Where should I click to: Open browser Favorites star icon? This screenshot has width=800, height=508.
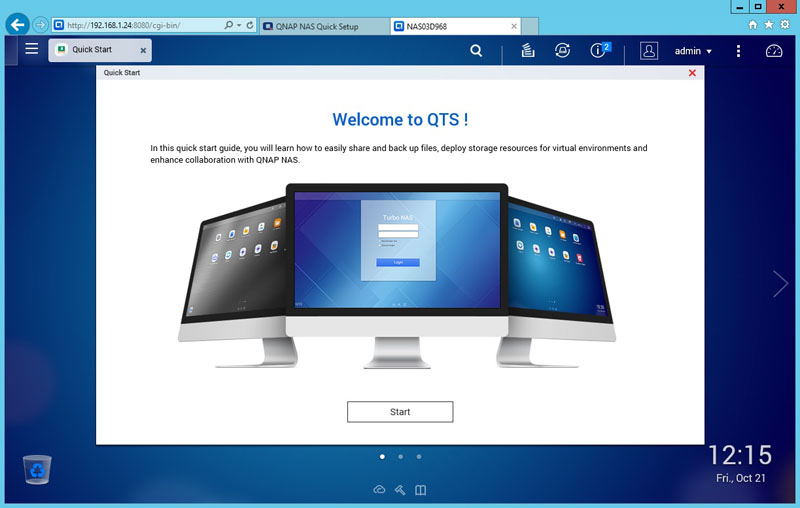coord(768,24)
